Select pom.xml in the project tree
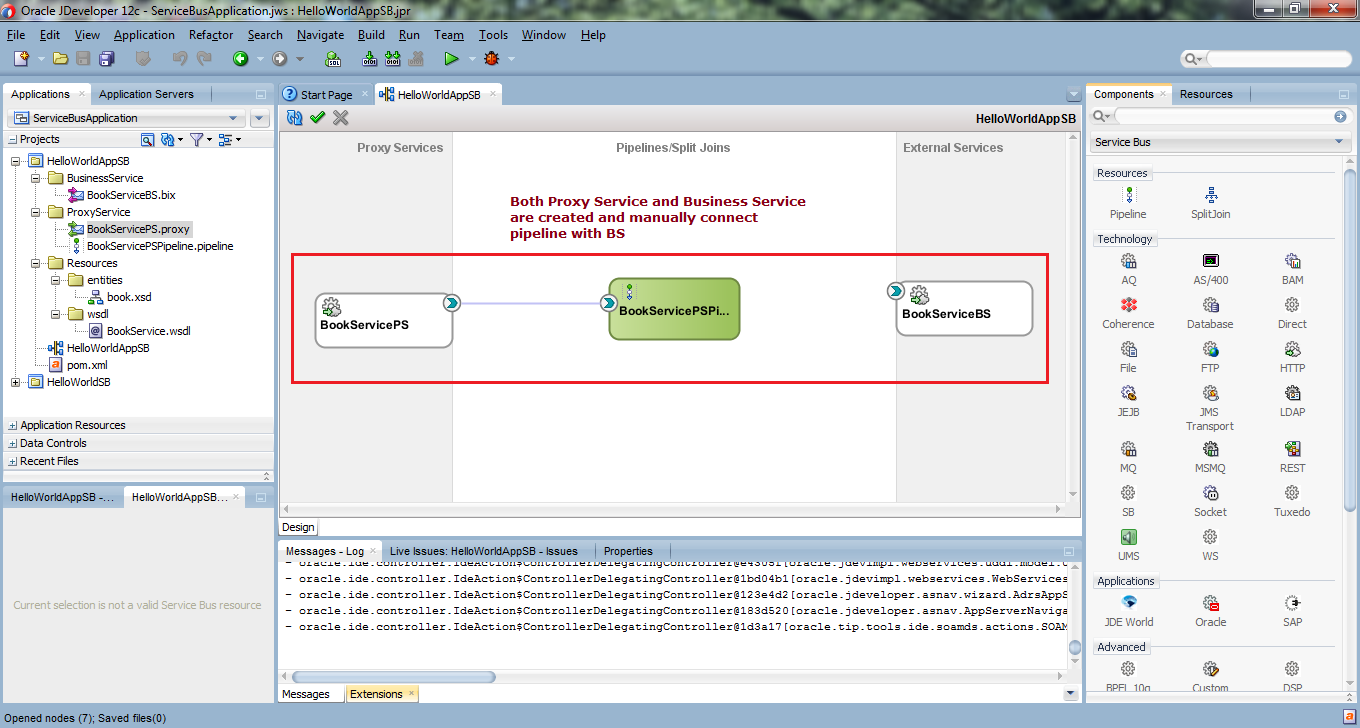The height and width of the screenshot is (728, 1360). tap(87, 365)
